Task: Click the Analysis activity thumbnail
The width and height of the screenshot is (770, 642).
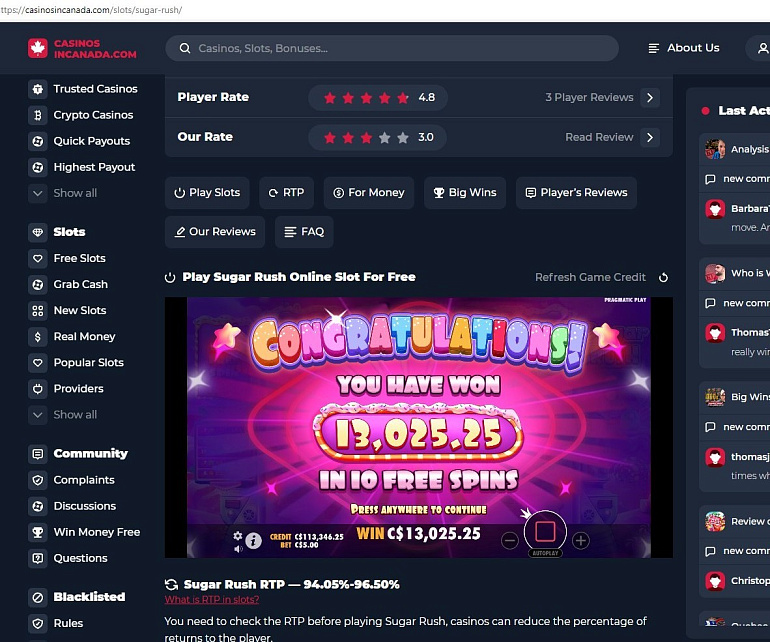Action: (715, 149)
